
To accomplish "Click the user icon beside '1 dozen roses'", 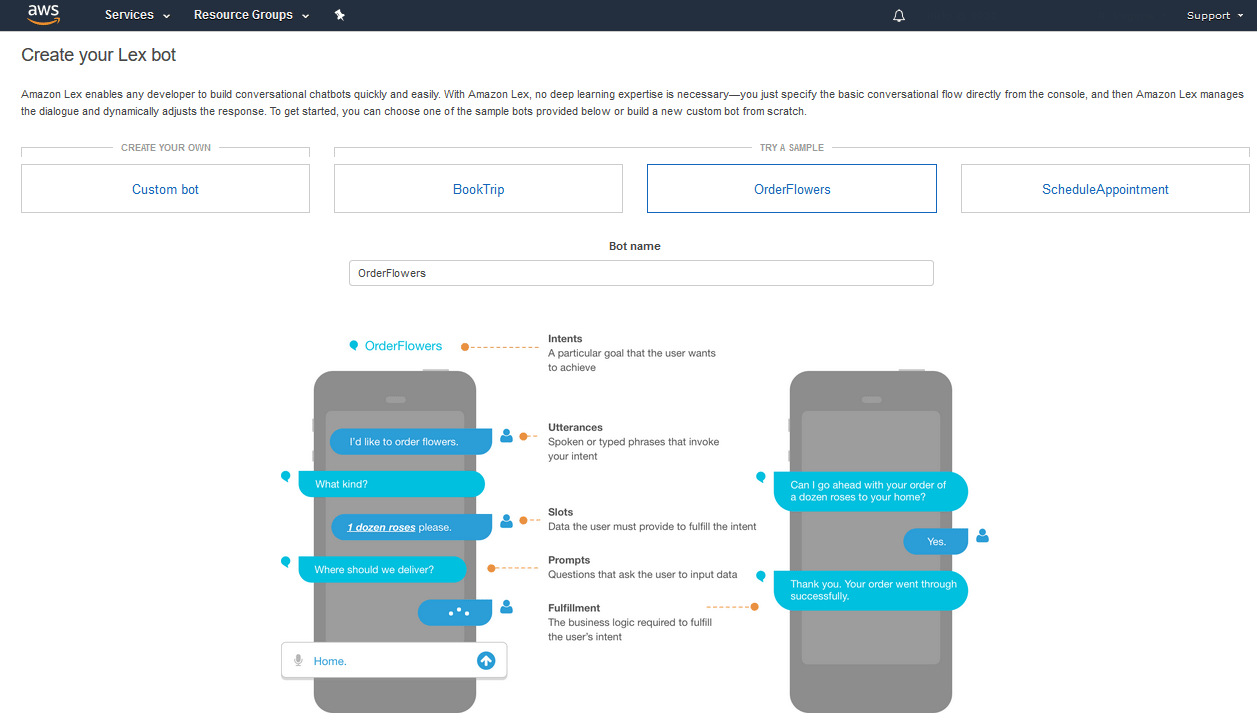I will (x=507, y=521).
